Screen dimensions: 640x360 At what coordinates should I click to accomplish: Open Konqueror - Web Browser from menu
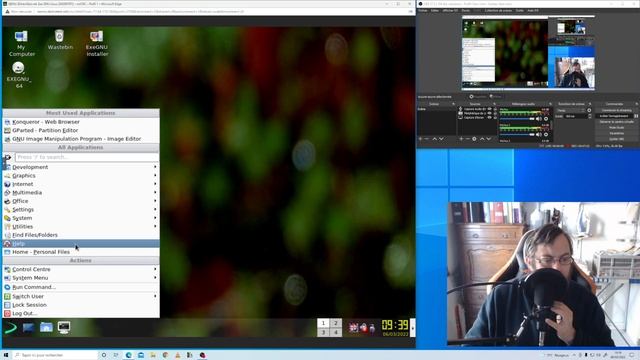[81, 122]
